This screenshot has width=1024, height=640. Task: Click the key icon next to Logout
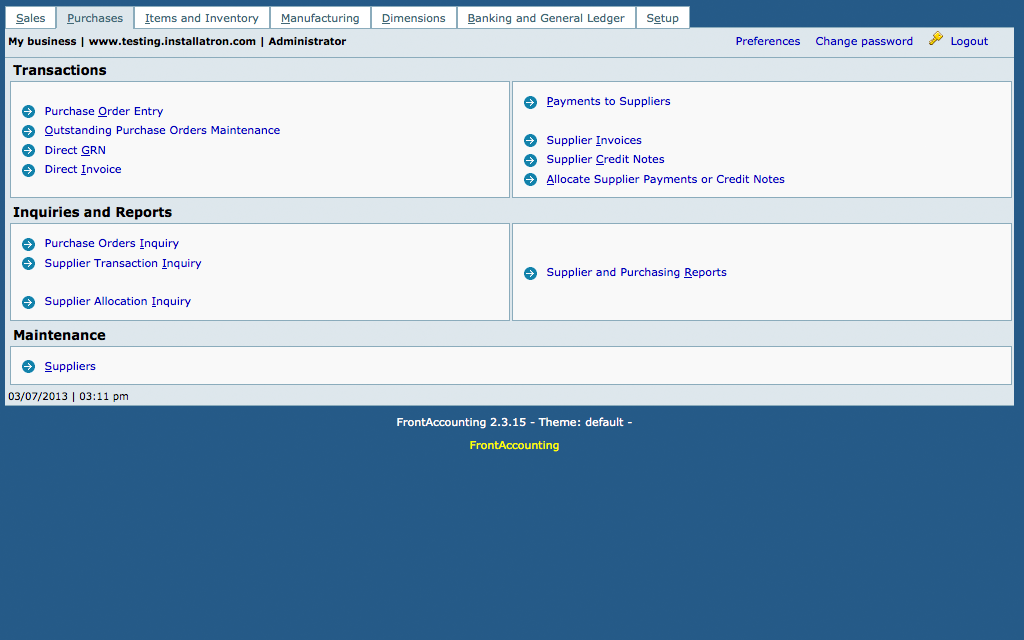(x=936, y=39)
